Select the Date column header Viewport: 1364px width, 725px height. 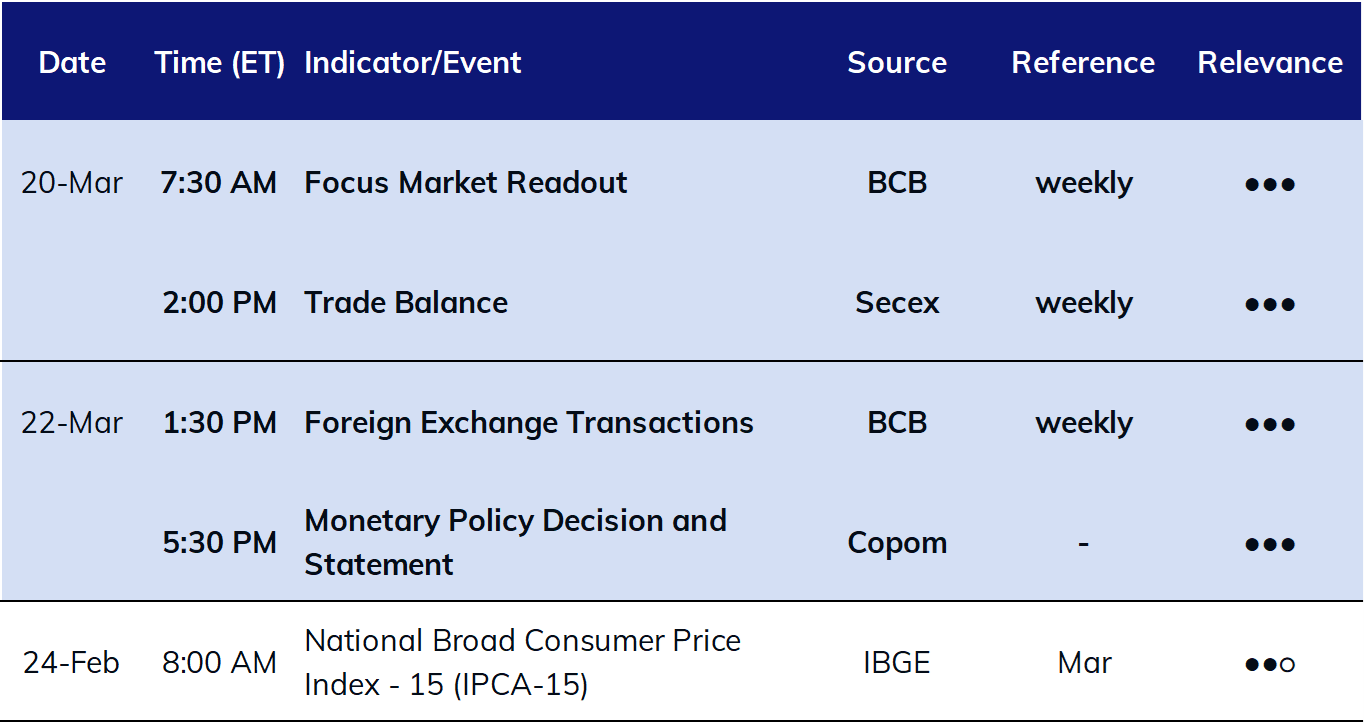[72, 62]
